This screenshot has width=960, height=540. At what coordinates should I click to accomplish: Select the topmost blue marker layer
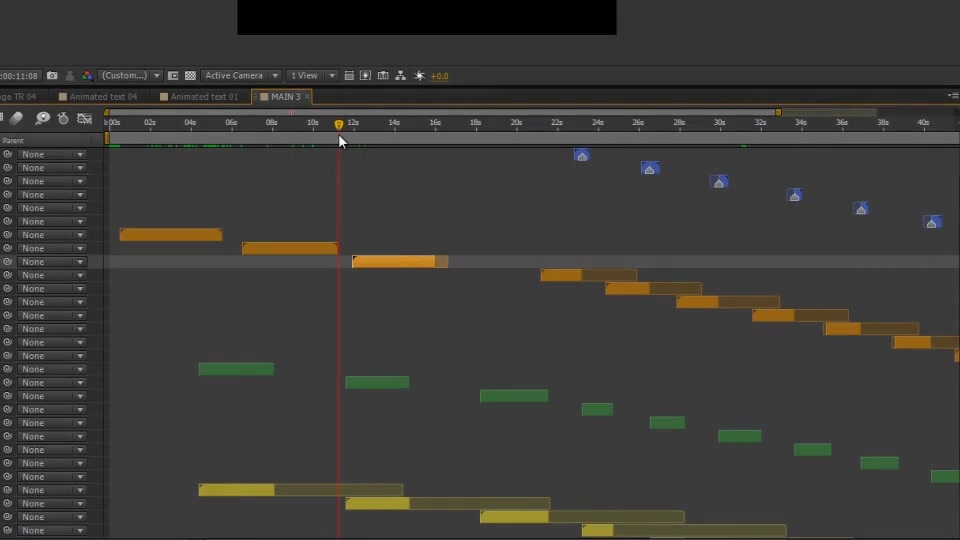(582, 155)
